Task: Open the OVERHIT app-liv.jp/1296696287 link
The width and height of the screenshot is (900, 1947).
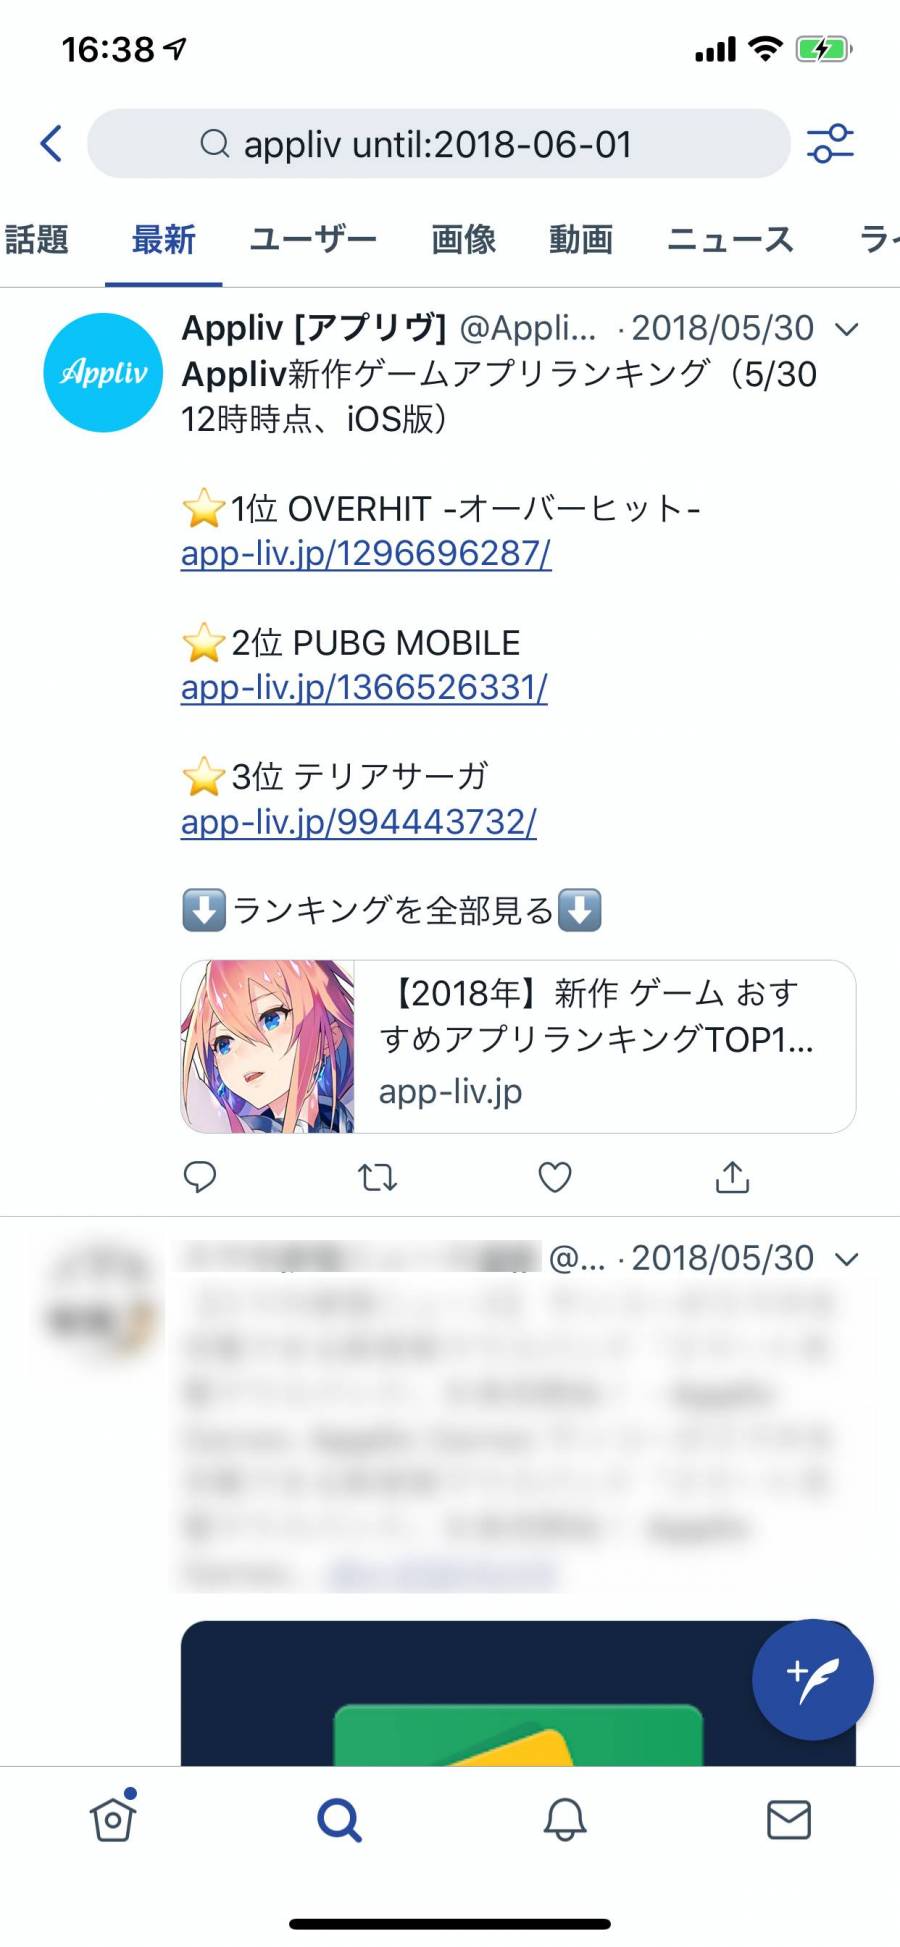Action: 366,553
